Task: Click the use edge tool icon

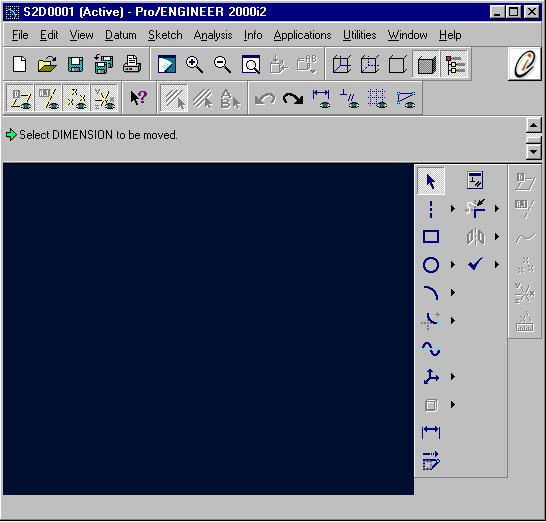Action: click(431, 405)
